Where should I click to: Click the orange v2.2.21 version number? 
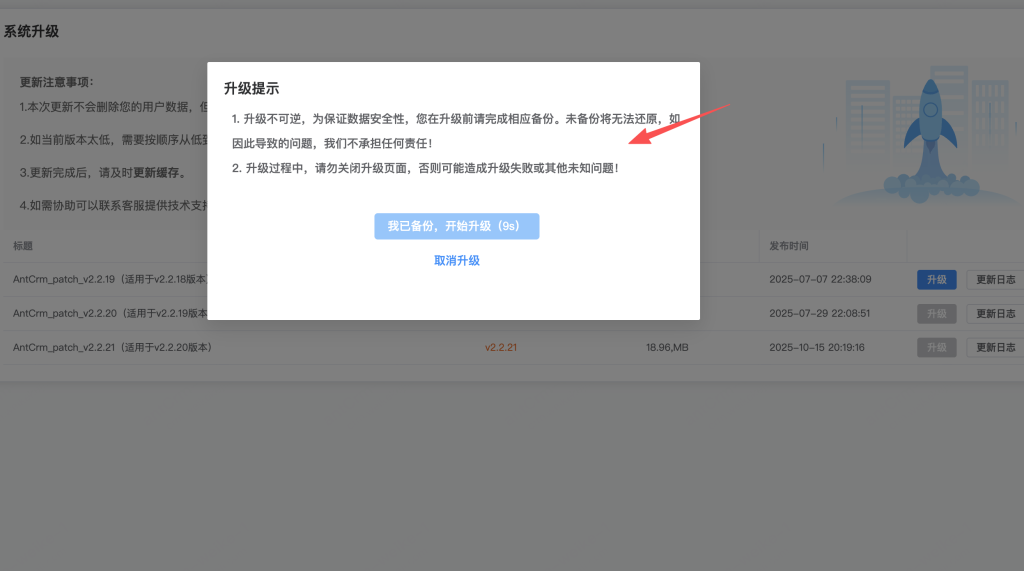(x=500, y=347)
